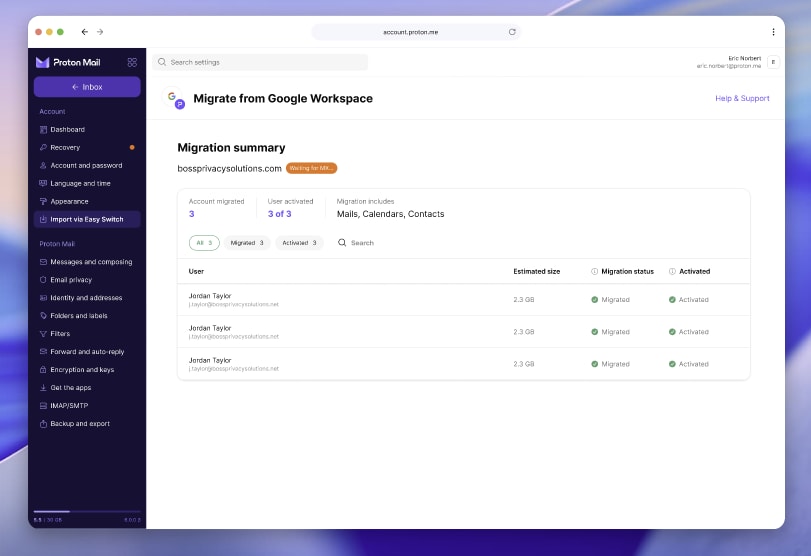Viewport: 811px width, 556px height.
Task: Click the orange Recovery notification dot
Action: point(132,147)
